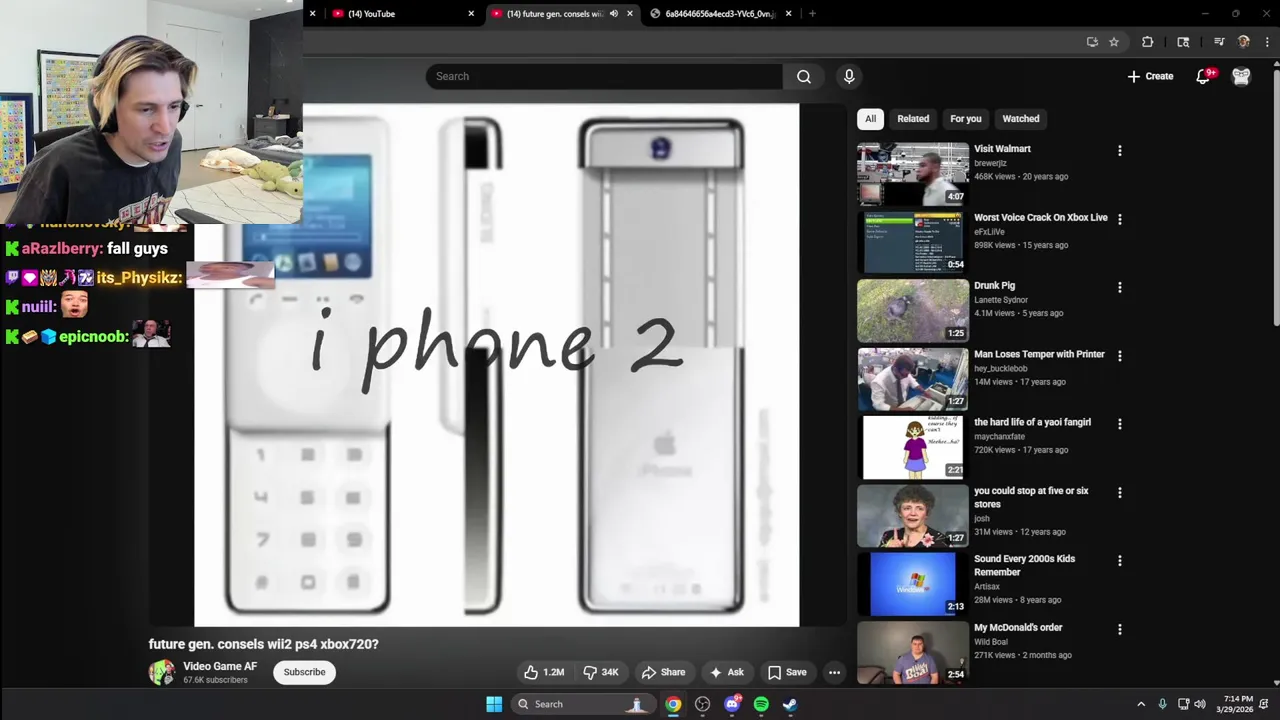This screenshot has height=720, width=1280.
Task: Subscribe to Video Game AF
Action: tap(304, 672)
